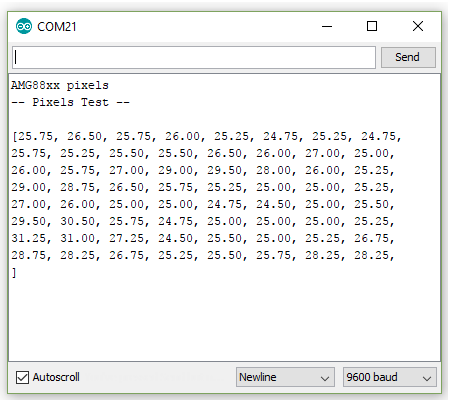Click the Autoscroll label text

point(56,377)
